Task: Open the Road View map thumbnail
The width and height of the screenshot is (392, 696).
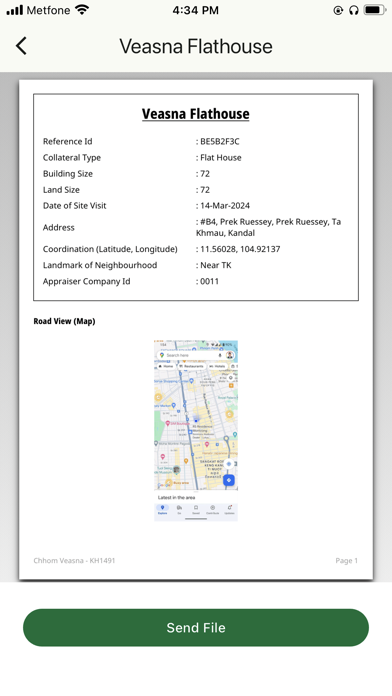Action: point(196,431)
